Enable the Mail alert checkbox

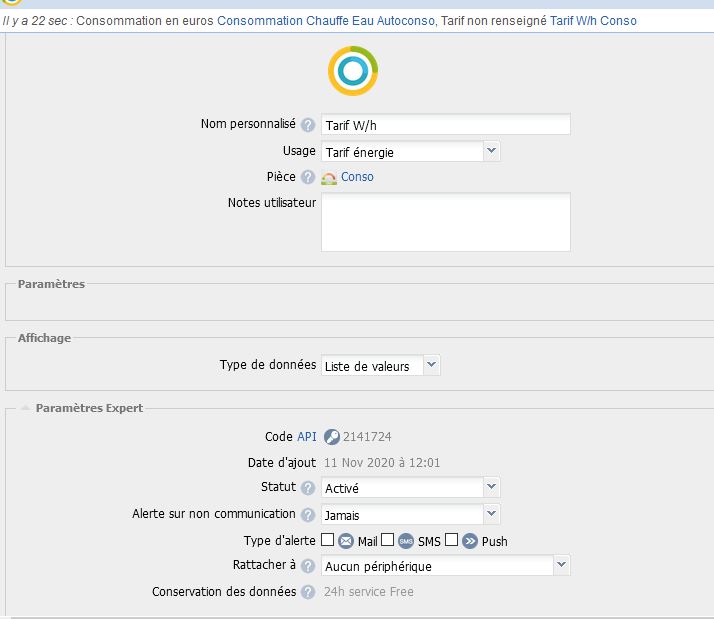pos(328,540)
